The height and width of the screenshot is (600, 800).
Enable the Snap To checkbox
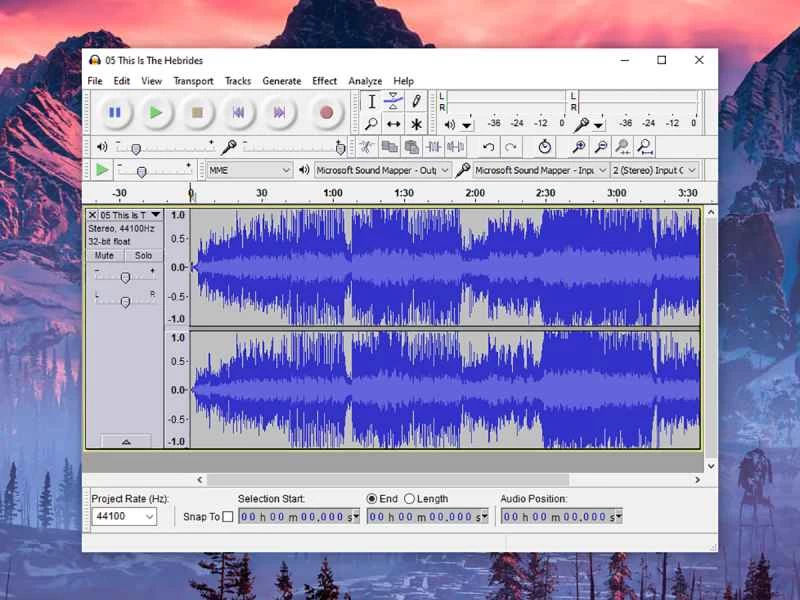coord(228,517)
